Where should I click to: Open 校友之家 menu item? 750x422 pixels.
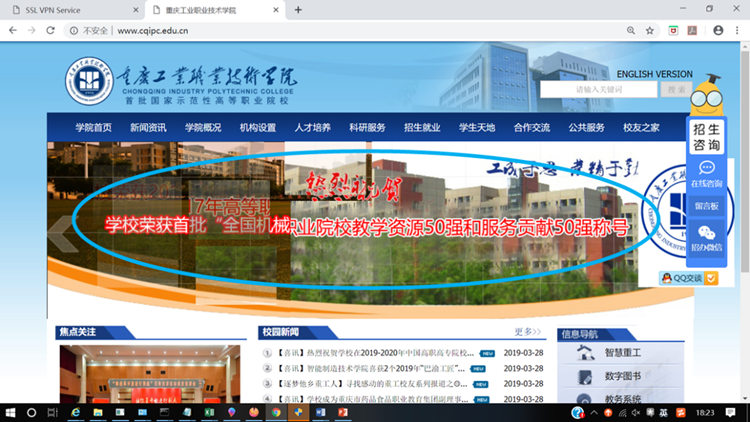click(x=641, y=128)
